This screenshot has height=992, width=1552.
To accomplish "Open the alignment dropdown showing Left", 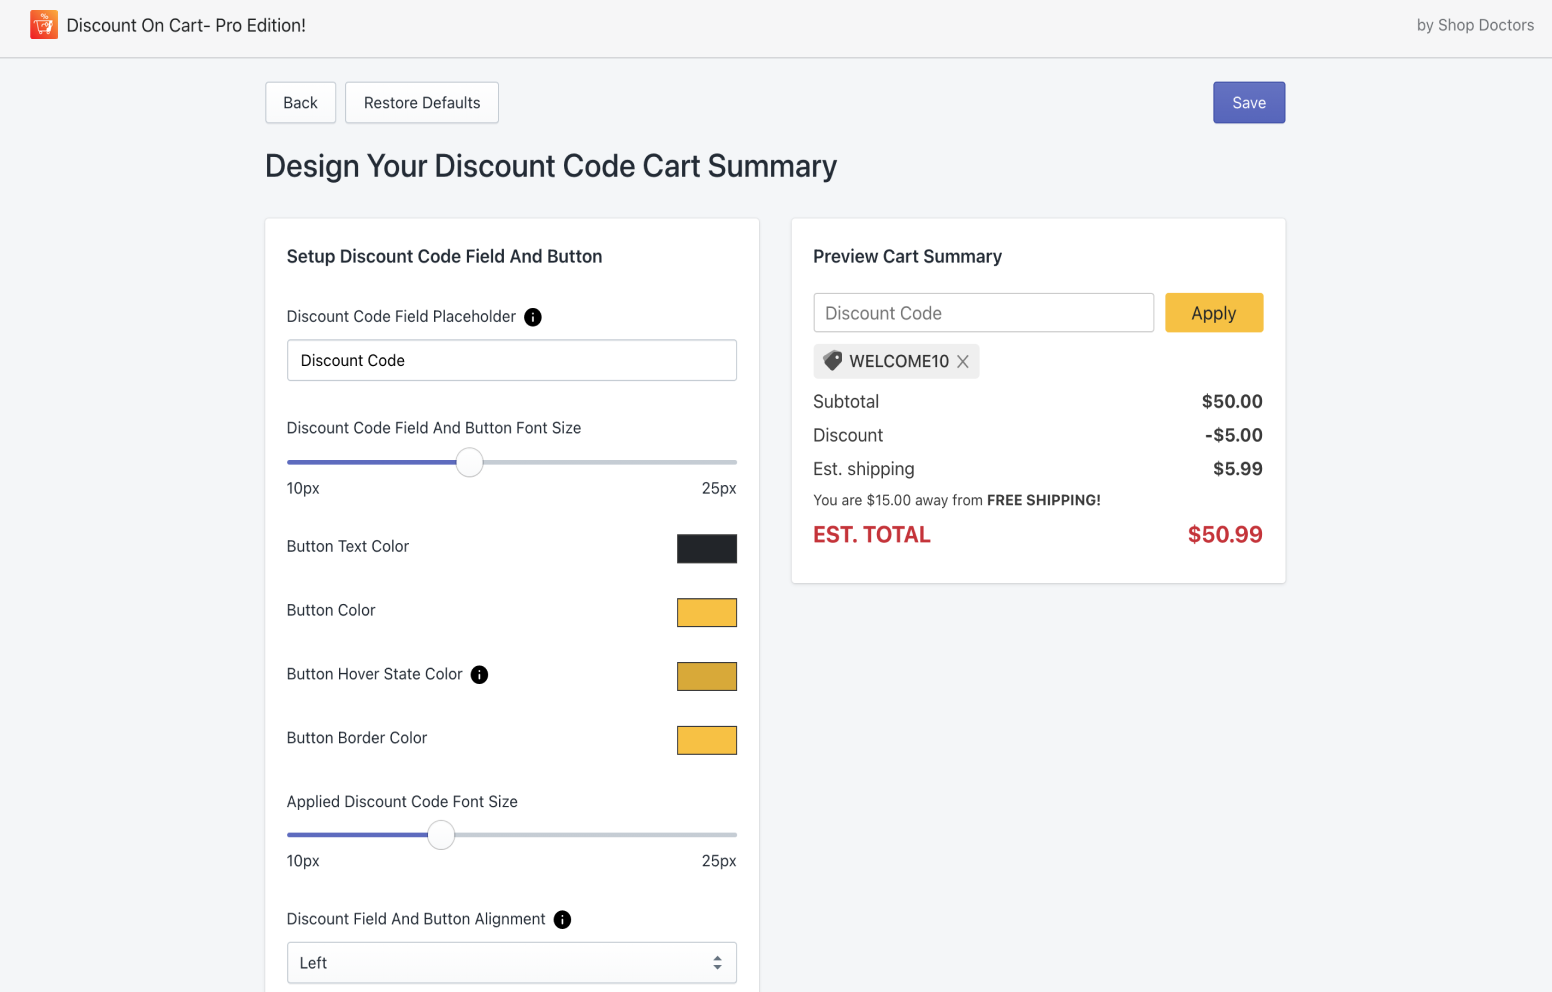I will click(x=511, y=963).
